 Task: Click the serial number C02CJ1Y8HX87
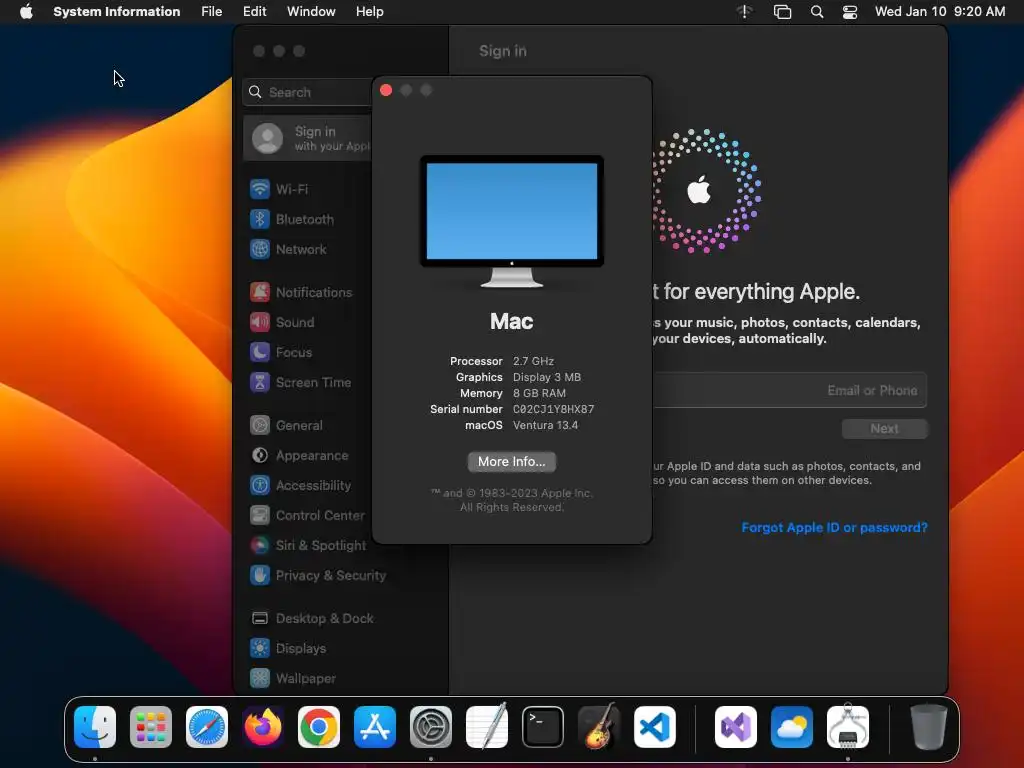[x=554, y=409]
